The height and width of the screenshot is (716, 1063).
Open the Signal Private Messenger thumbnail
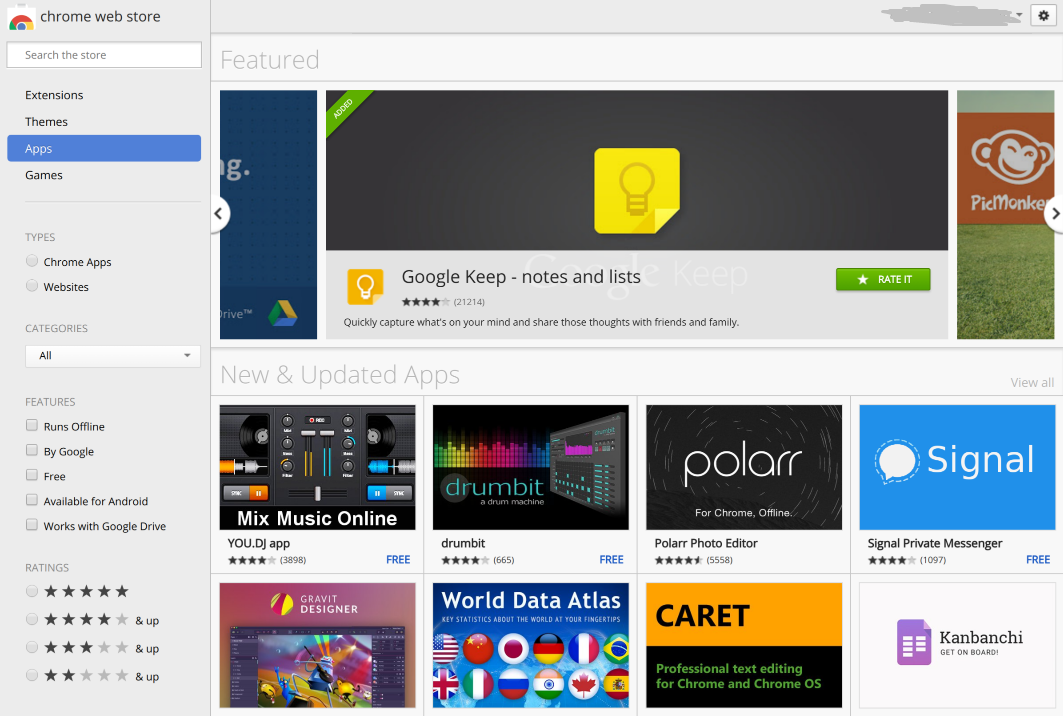[x=957, y=467]
